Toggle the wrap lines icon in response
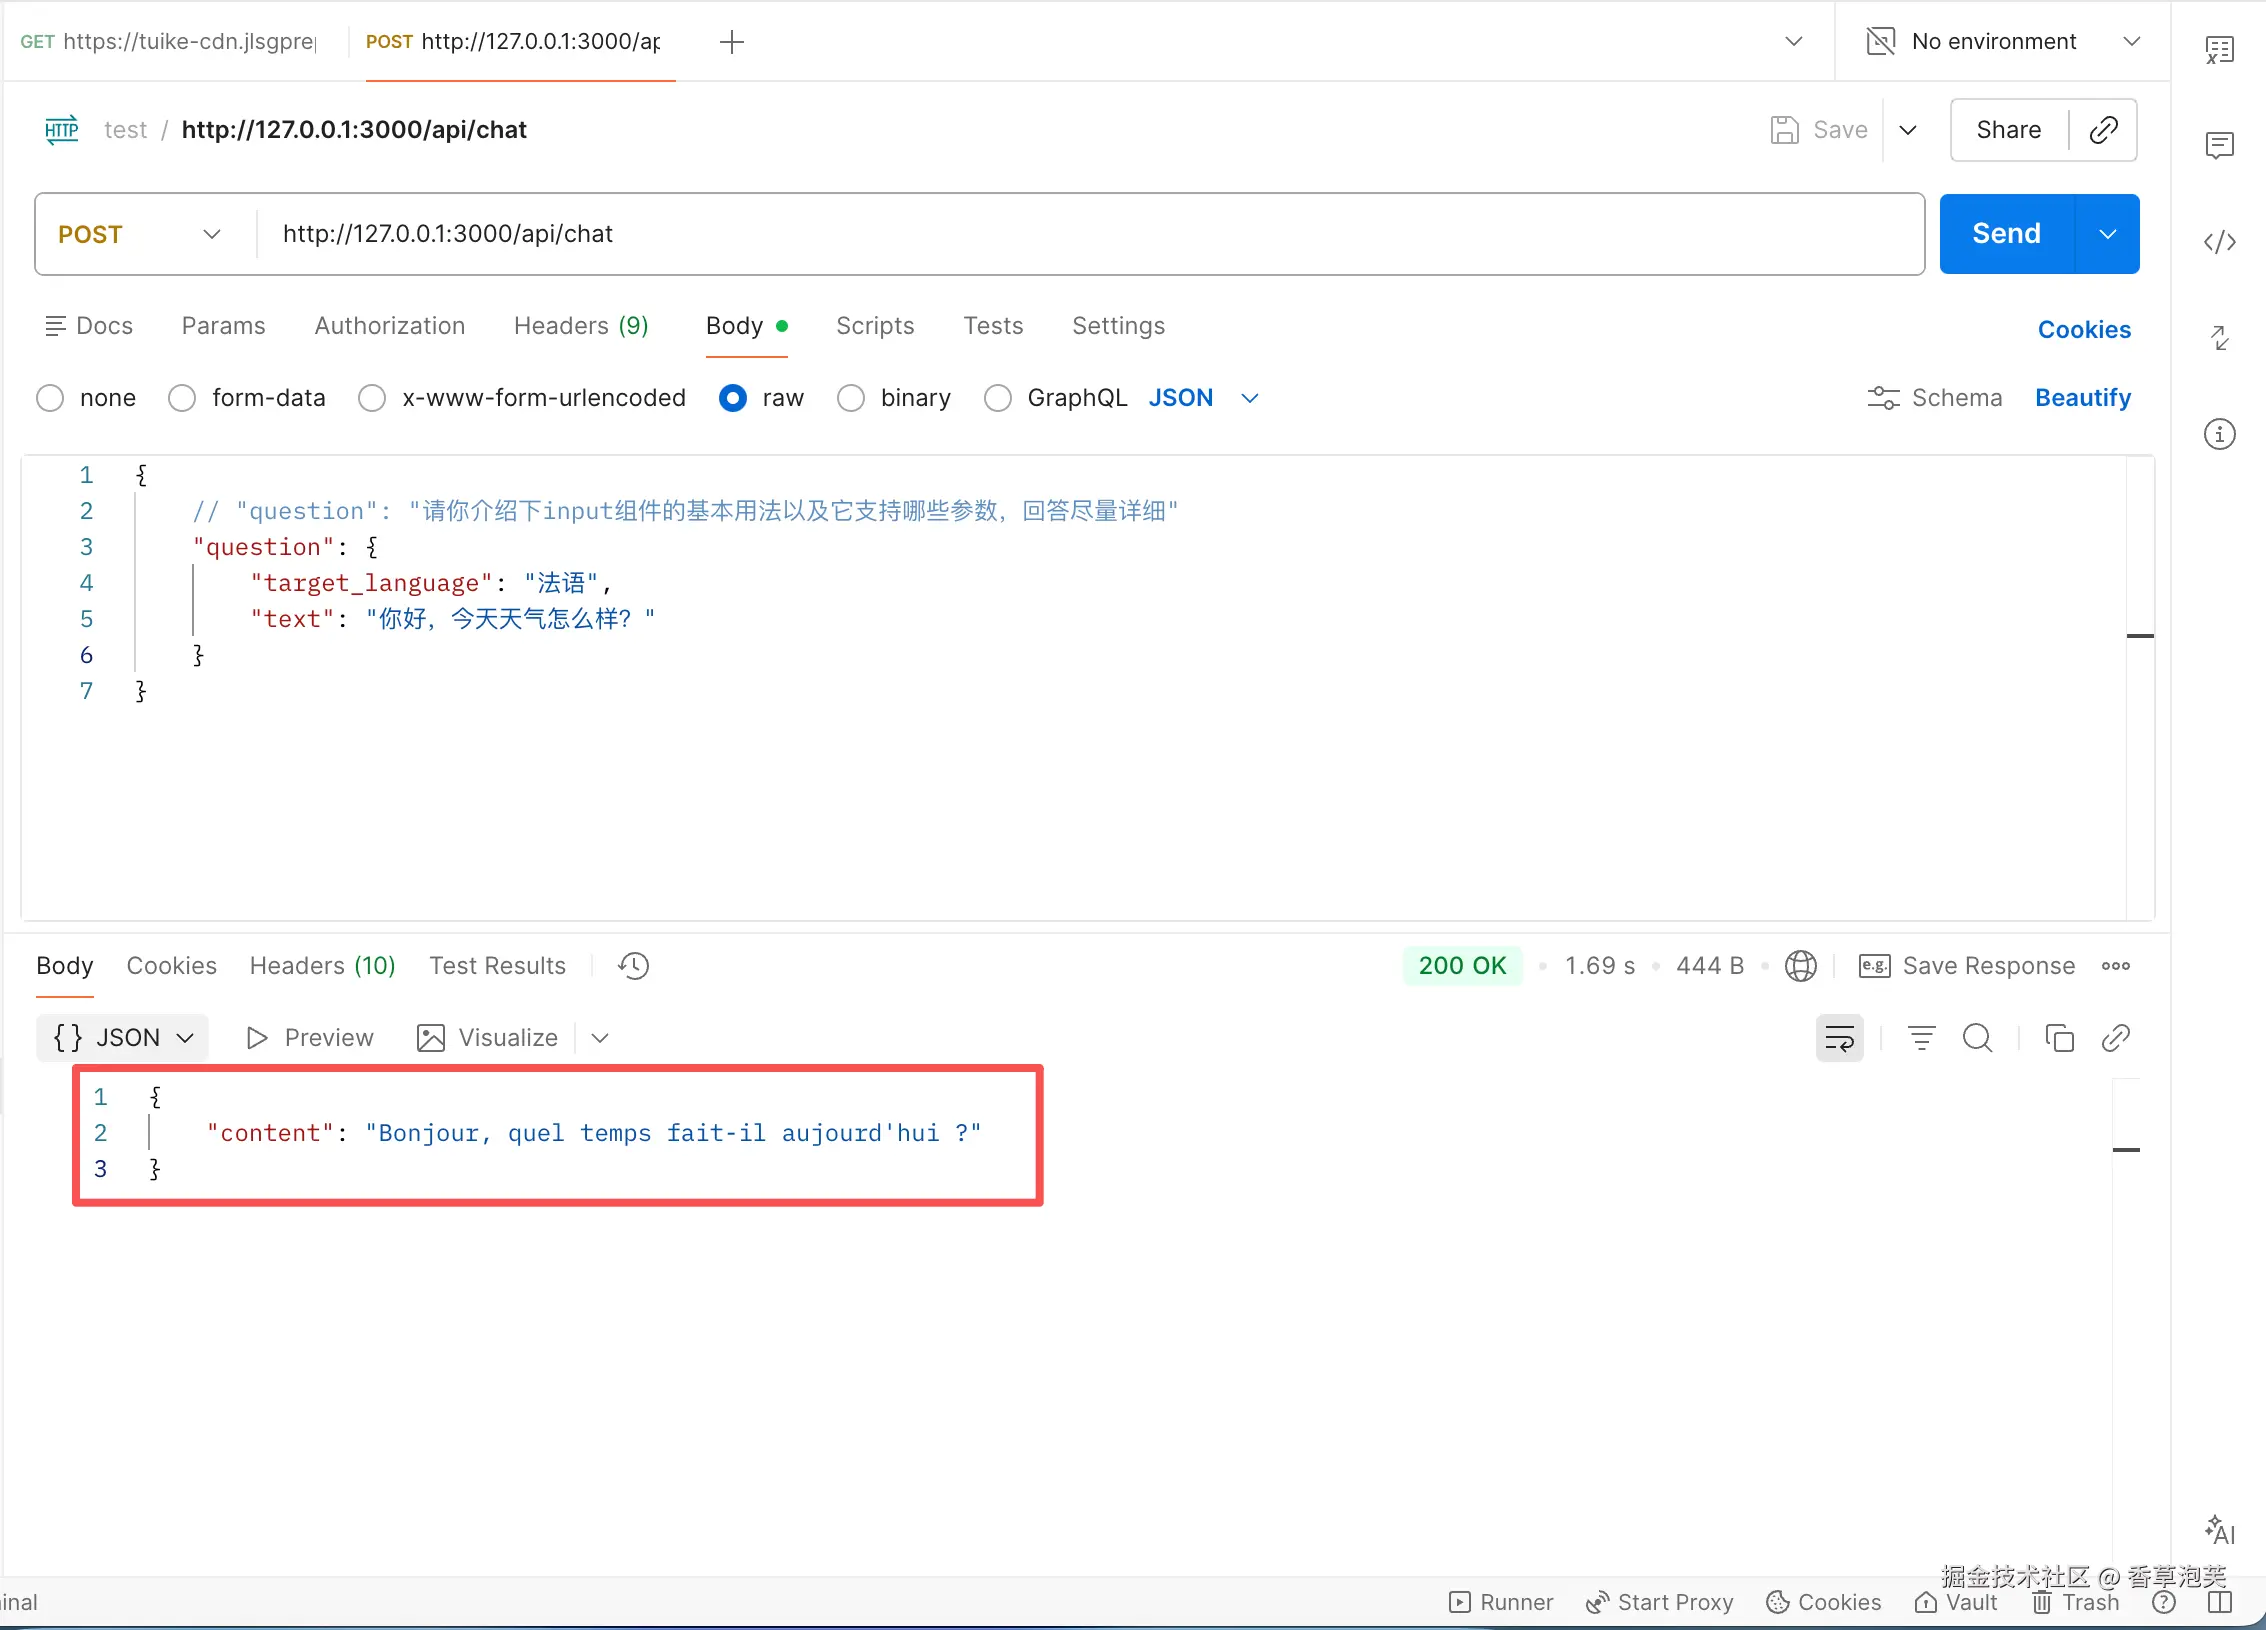The height and width of the screenshot is (1630, 2266). [1839, 1038]
